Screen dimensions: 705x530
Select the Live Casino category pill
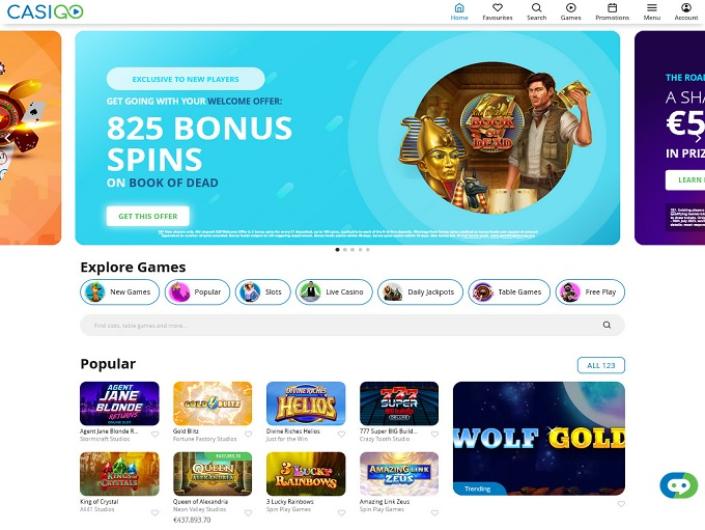coord(334,292)
